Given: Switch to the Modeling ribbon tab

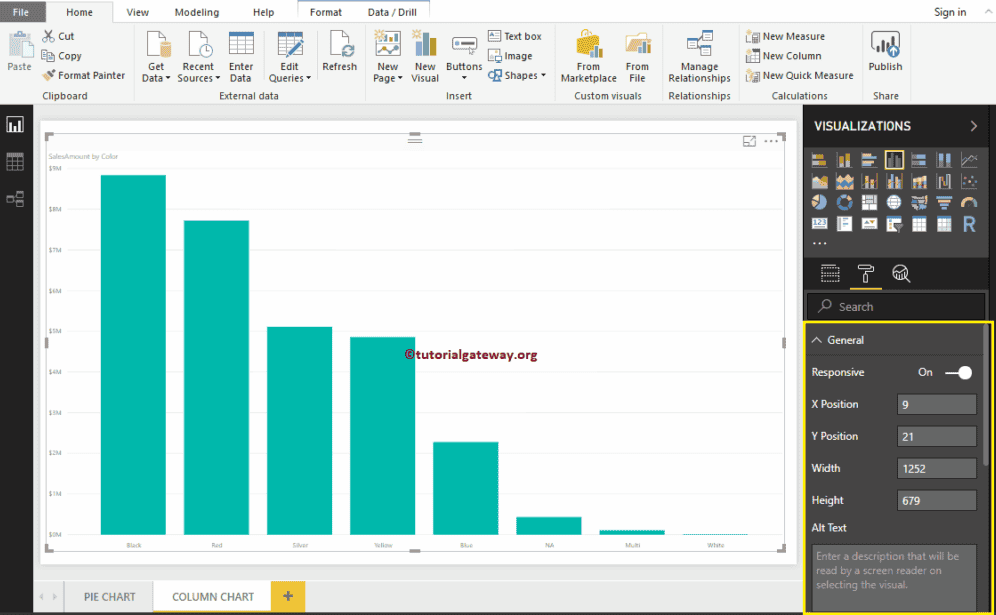Looking at the screenshot, I should tap(196, 12).
